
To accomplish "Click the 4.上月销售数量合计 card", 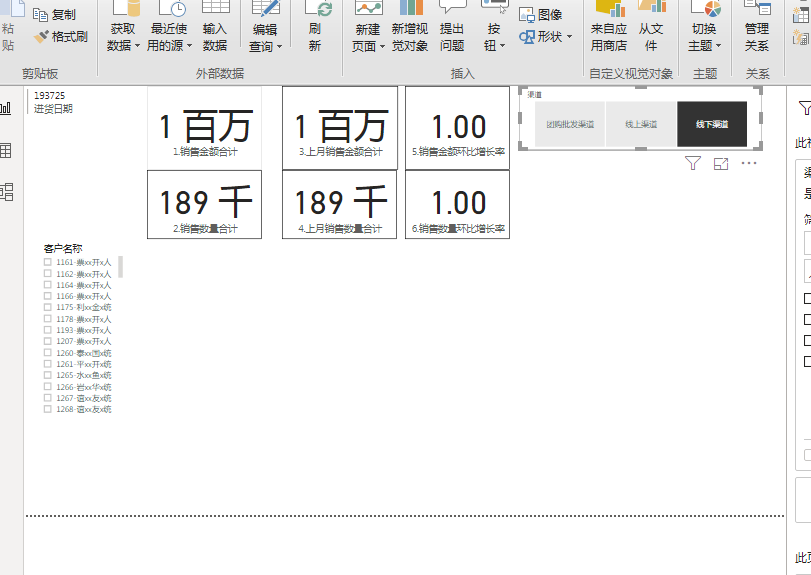I will (x=339, y=205).
